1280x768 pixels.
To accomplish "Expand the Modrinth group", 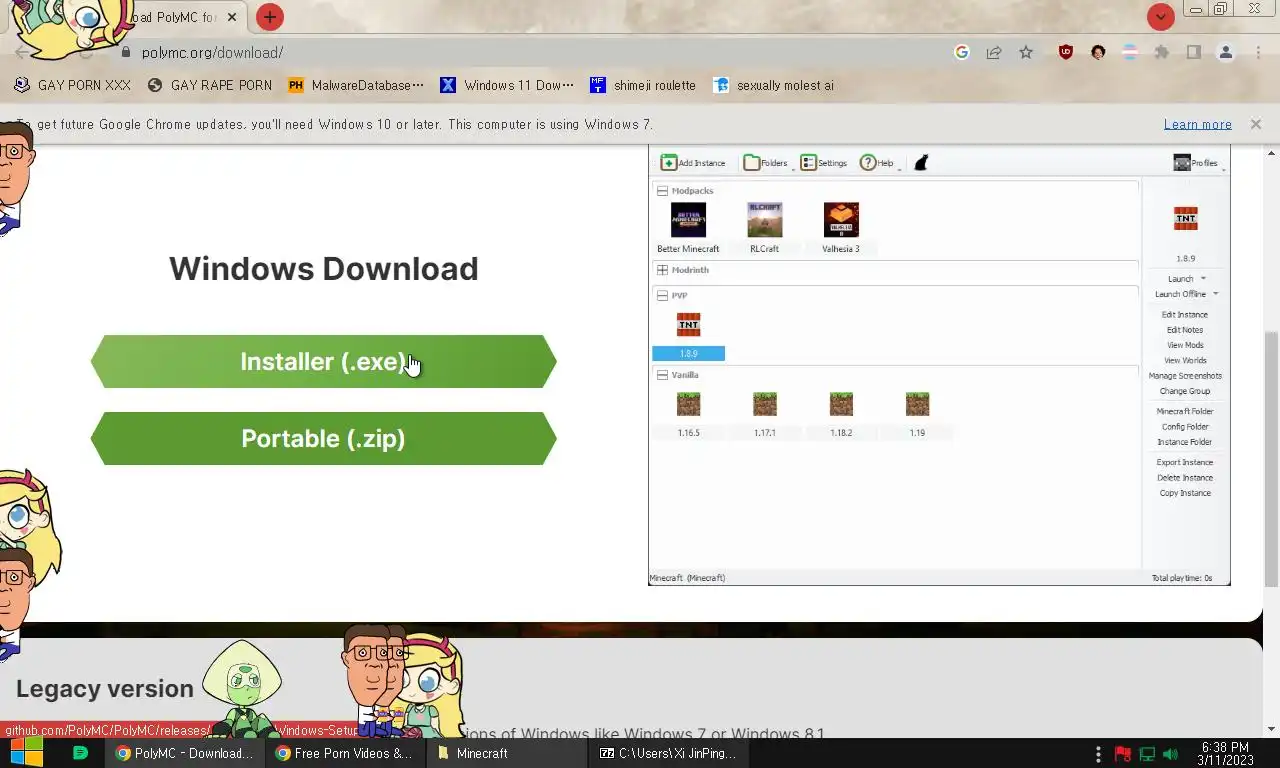I will point(662,270).
